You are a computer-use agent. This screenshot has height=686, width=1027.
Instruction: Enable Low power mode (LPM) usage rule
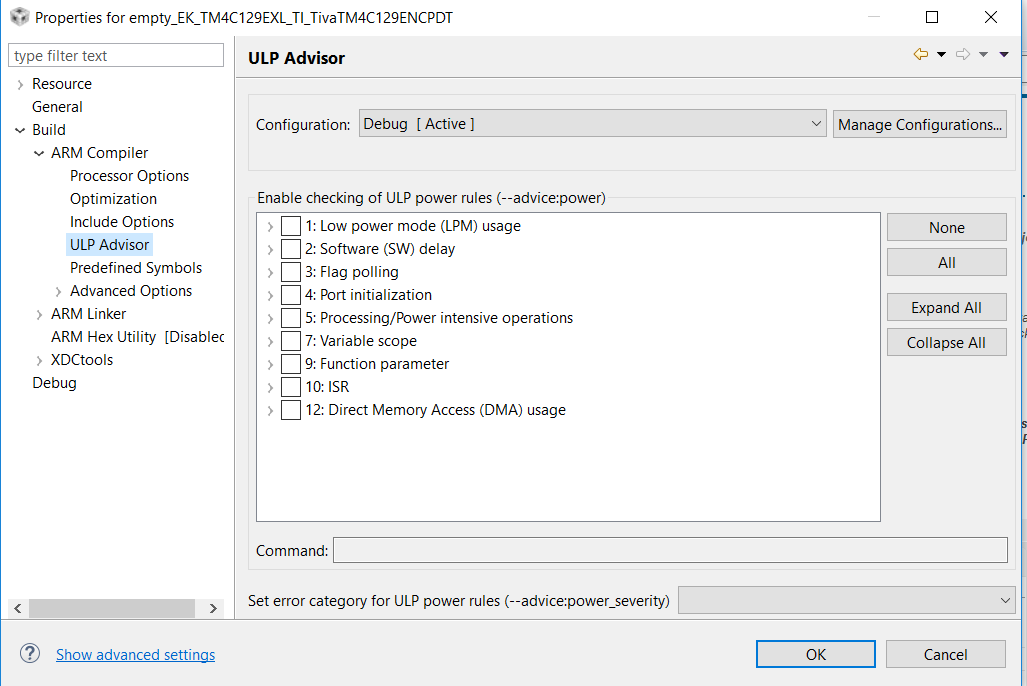291,226
